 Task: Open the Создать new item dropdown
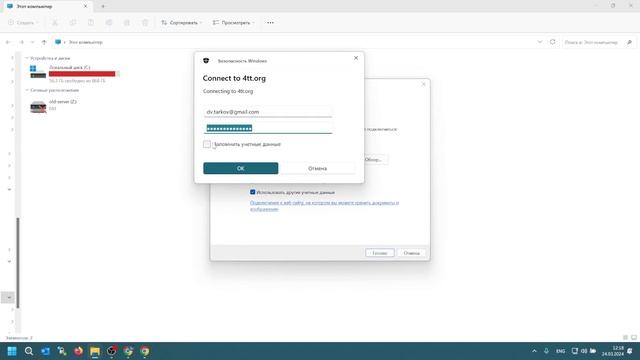23,23
